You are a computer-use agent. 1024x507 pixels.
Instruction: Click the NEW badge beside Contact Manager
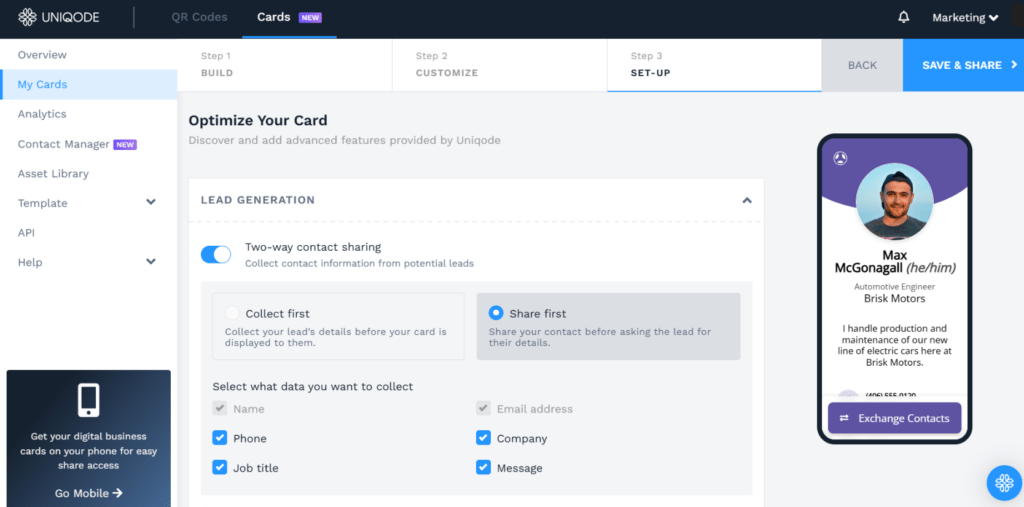[x=125, y=144]
